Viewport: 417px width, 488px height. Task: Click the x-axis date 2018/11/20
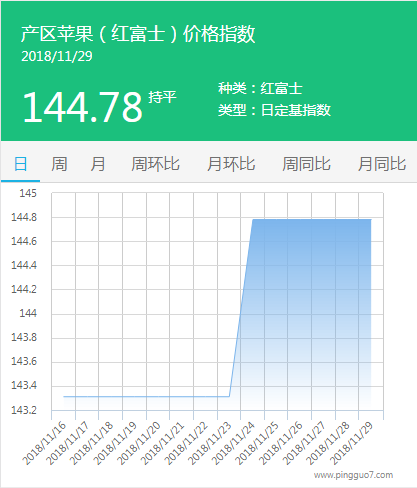(x=139, y=443)
